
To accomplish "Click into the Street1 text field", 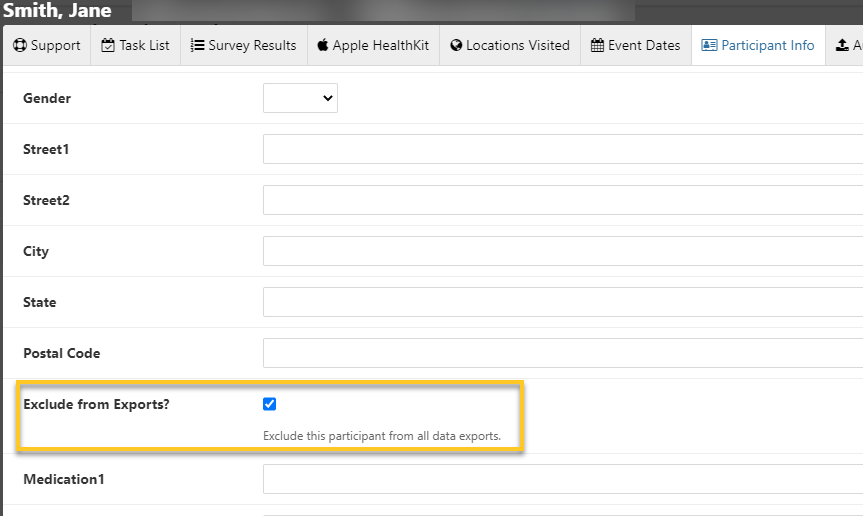I will tap(562, 149).
